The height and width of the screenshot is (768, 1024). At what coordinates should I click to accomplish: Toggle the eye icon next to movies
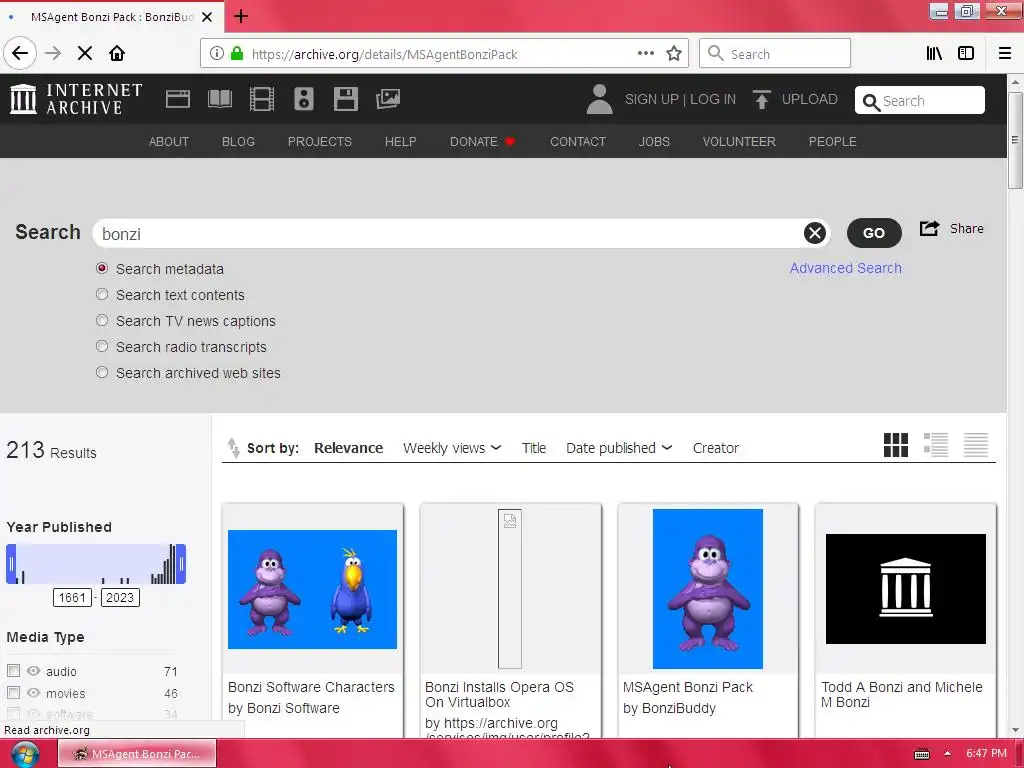(x=33, y=692)
